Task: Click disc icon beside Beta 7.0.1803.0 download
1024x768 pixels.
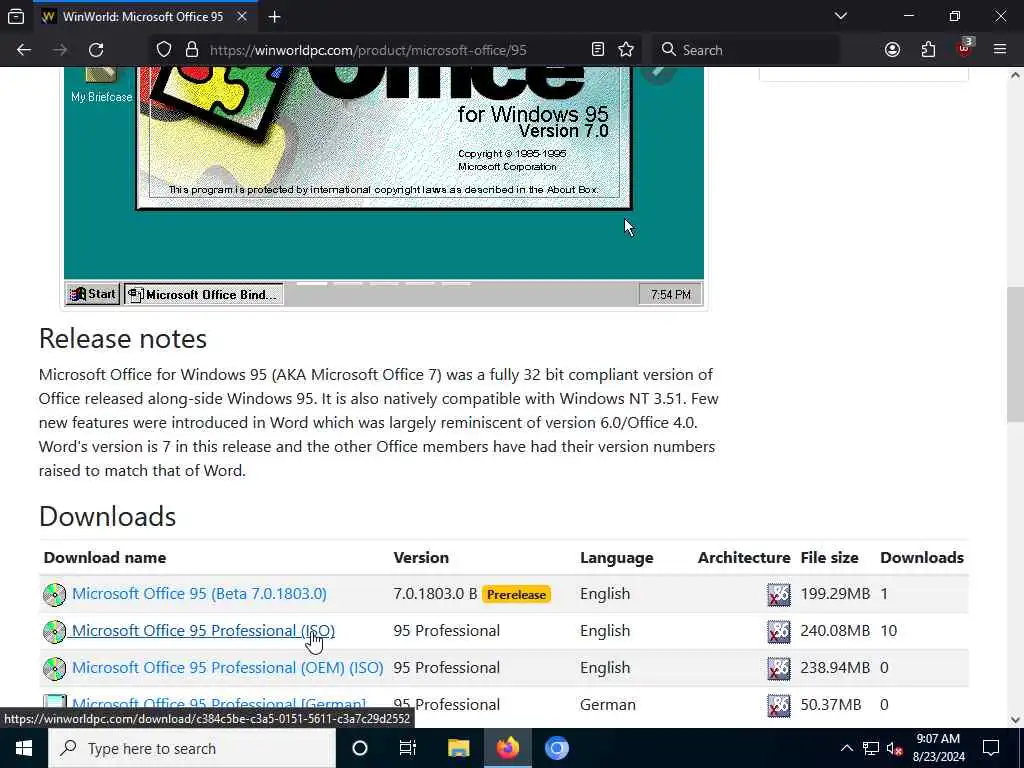Action: pyautogui.click(x=54, y=594)
